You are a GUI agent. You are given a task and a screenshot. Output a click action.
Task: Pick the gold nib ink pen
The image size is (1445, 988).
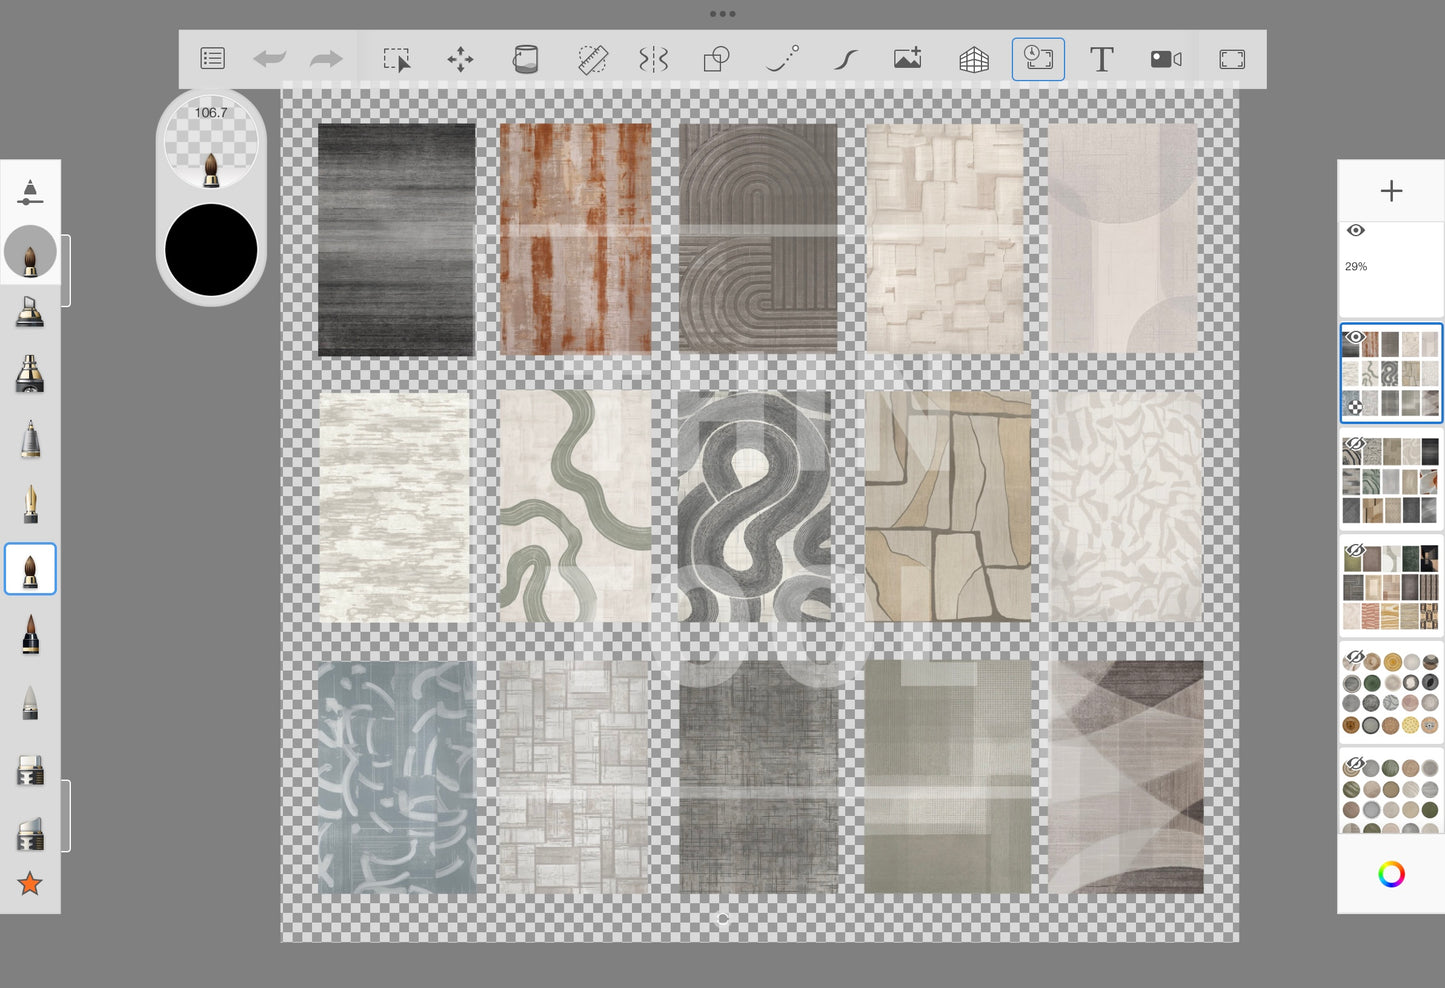[x=30, y=504]
